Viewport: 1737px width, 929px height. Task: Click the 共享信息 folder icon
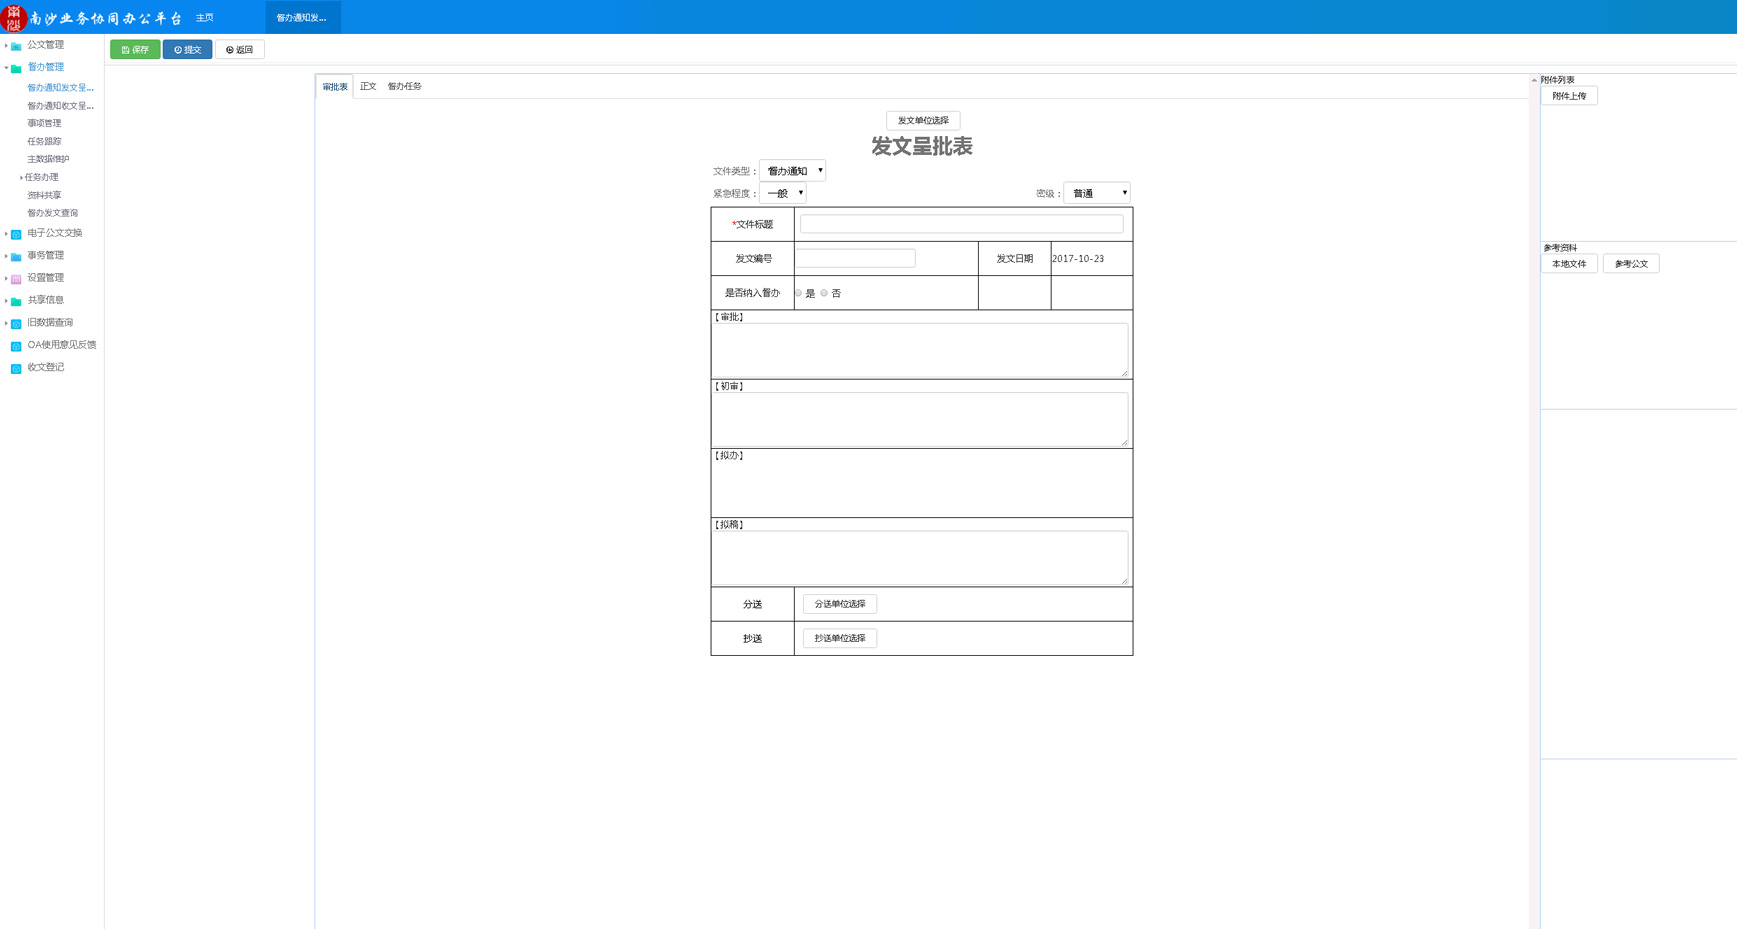click(x=16, y=301)
